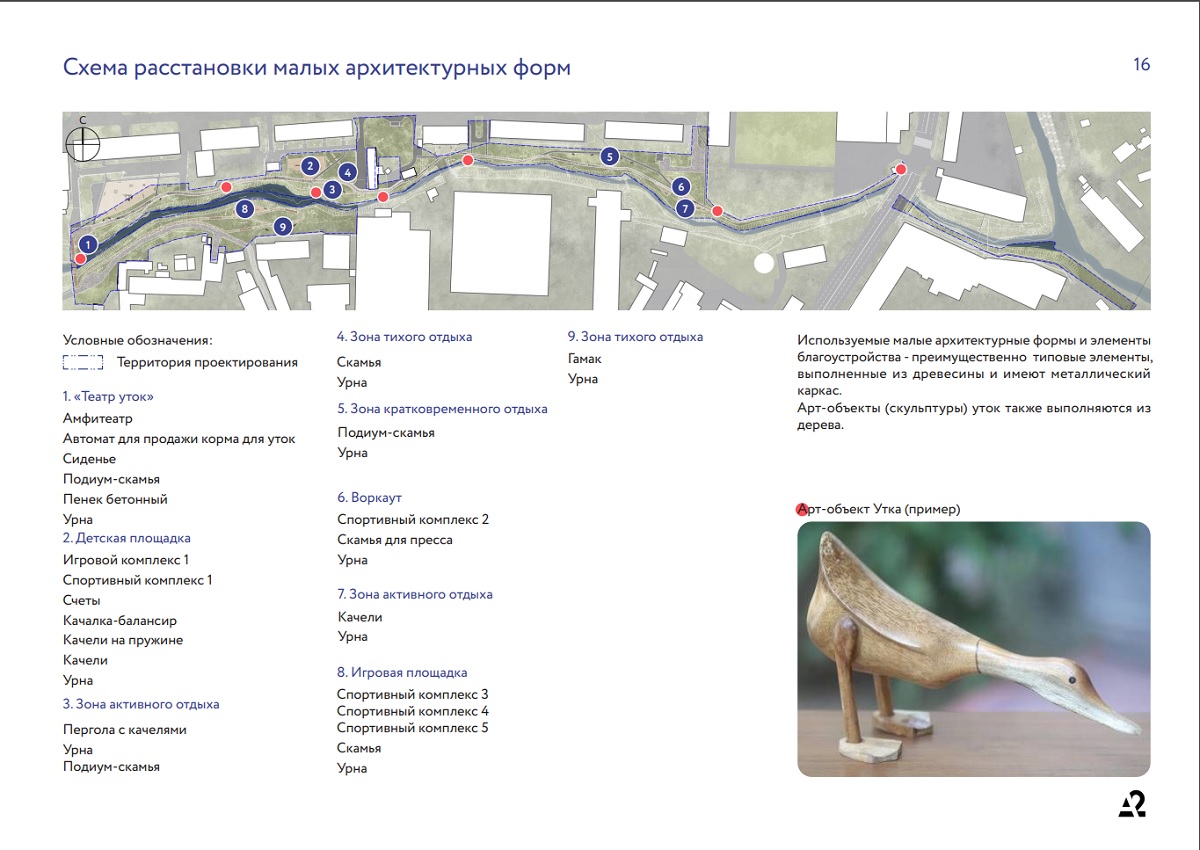Viewport: 1200px width, 850px height.
Task: Select heading "6. Воркаут"
Action: click(369, 497)
